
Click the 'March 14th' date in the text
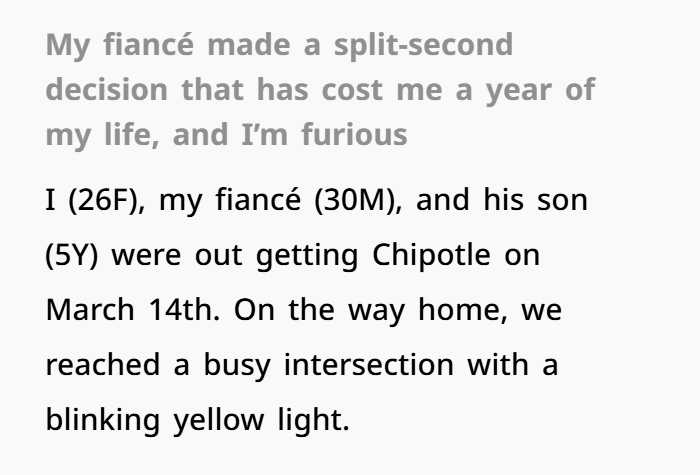pyautogui.click(x=133, y=310)
